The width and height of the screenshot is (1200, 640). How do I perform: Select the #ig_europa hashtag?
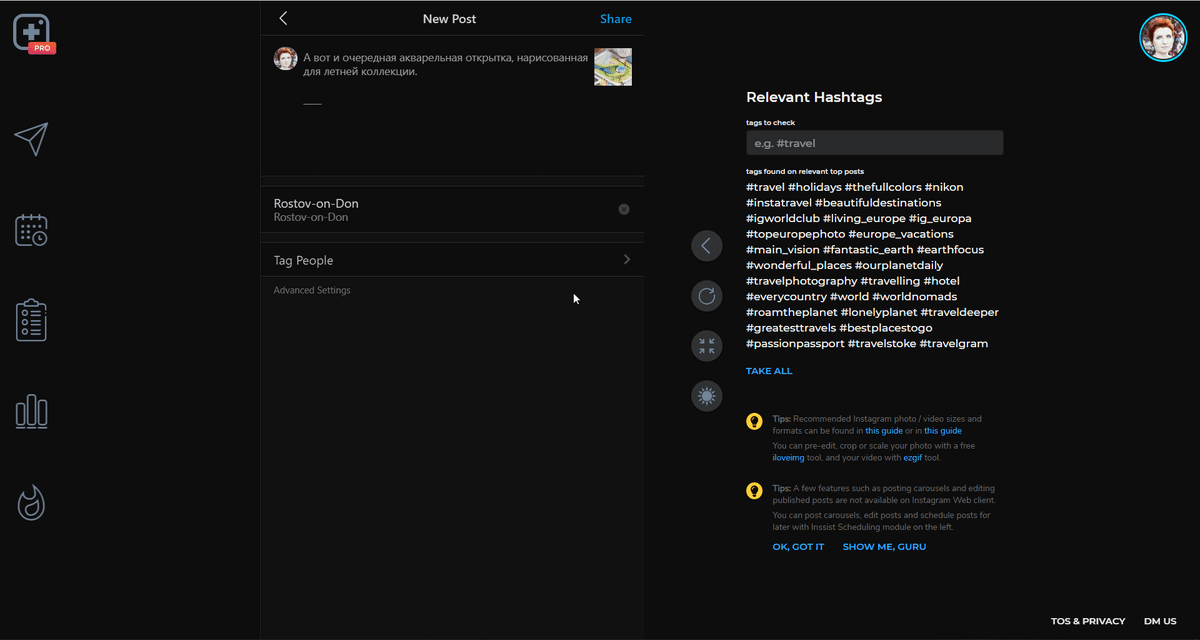940,218
